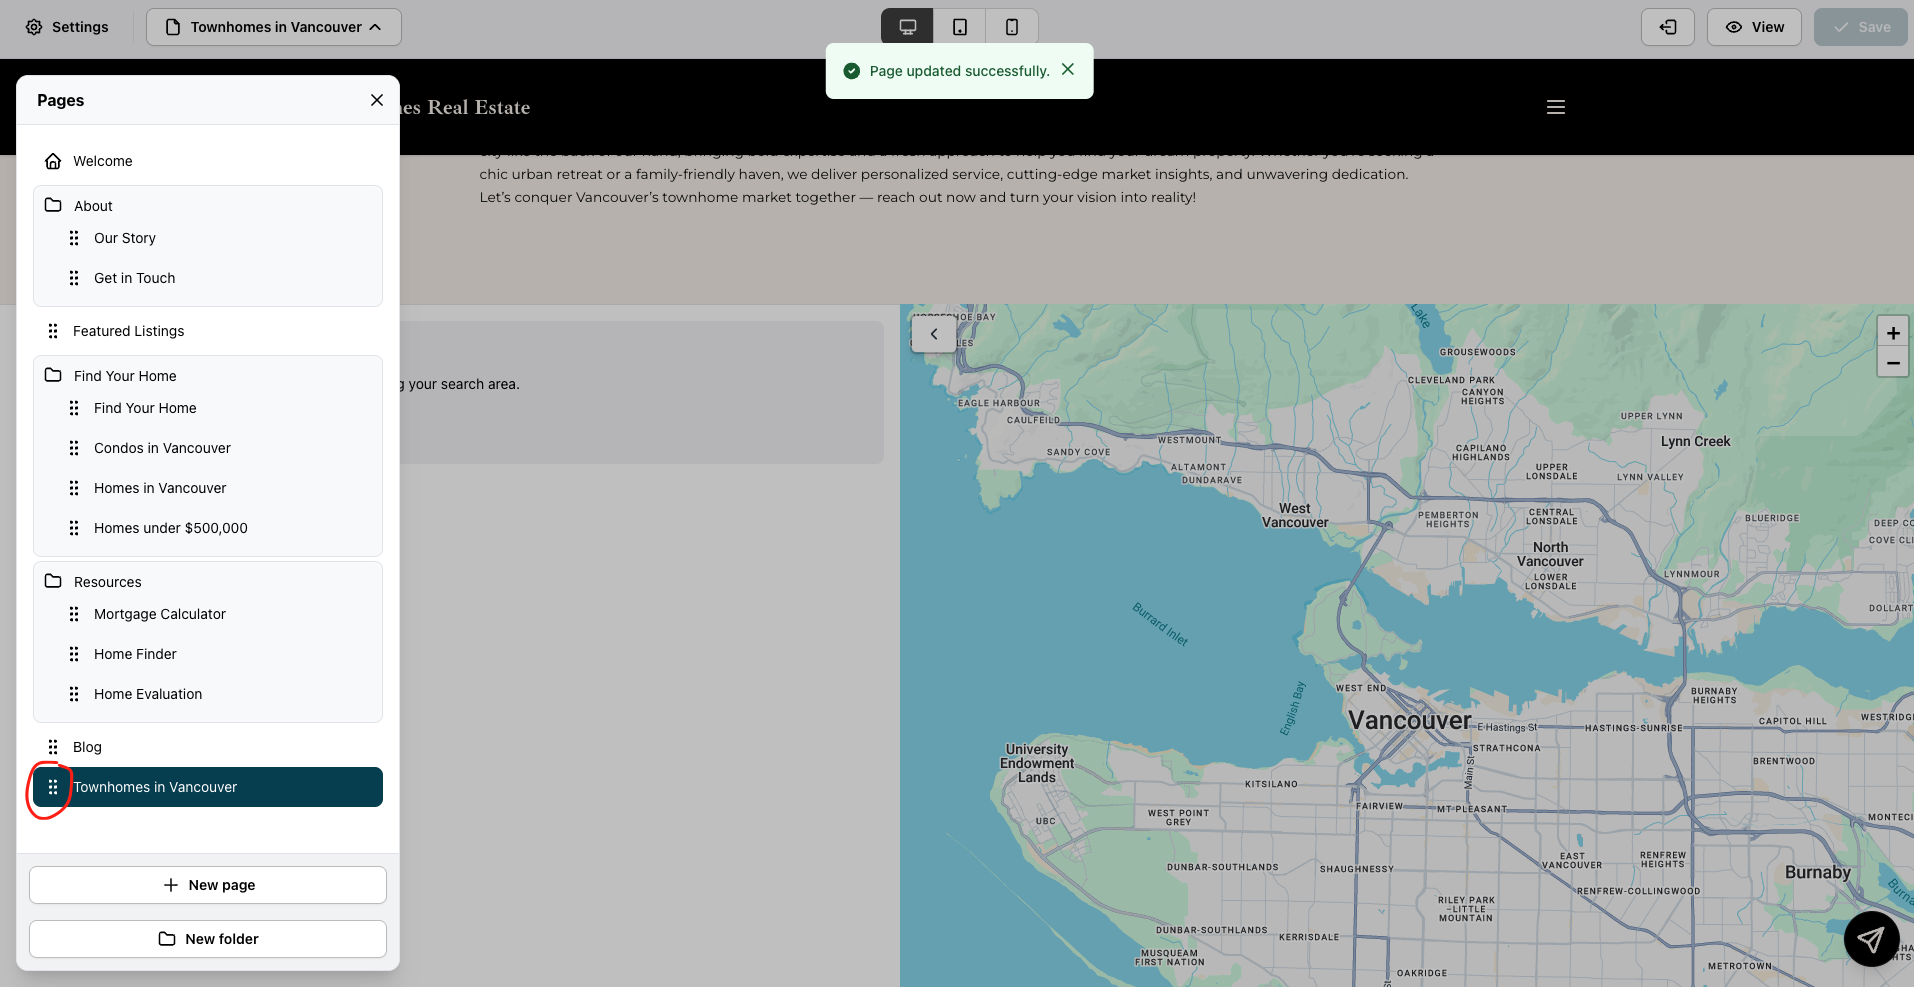Switch to tablet preview mode
This screenshot has height=987, width=1914.
click(960, 27)
